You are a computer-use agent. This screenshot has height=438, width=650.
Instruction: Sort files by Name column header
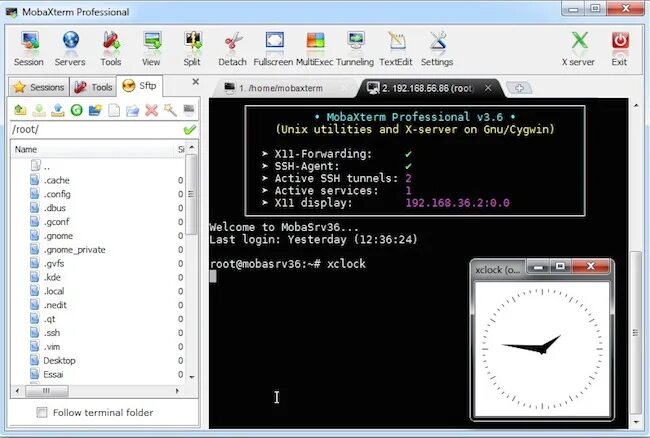tap(94, 149)
